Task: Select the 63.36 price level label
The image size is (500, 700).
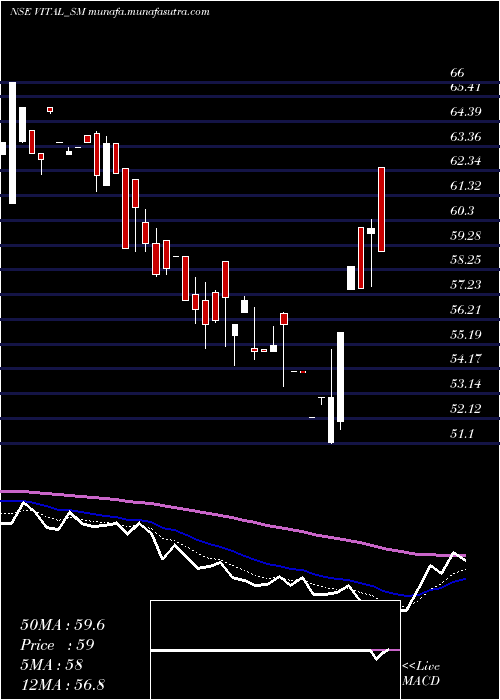Action: [x=466, y=136]
